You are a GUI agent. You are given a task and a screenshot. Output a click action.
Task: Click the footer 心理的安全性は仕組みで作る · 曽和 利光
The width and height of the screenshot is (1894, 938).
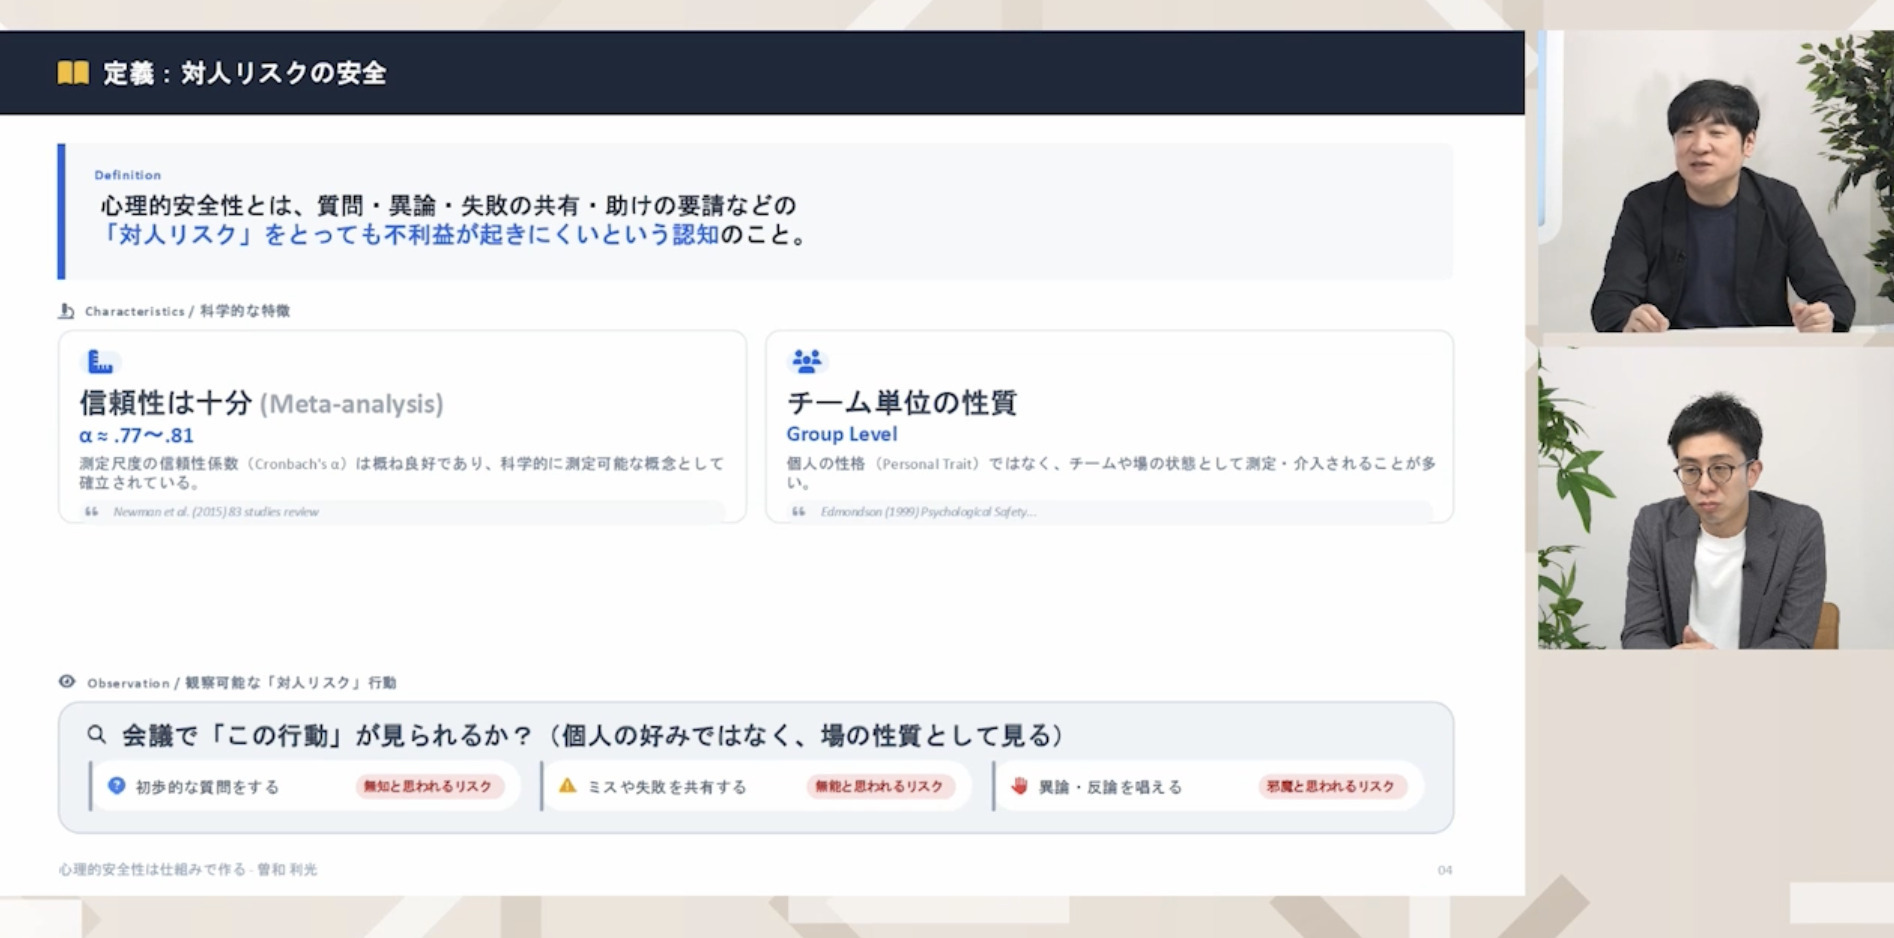point(188,870)
